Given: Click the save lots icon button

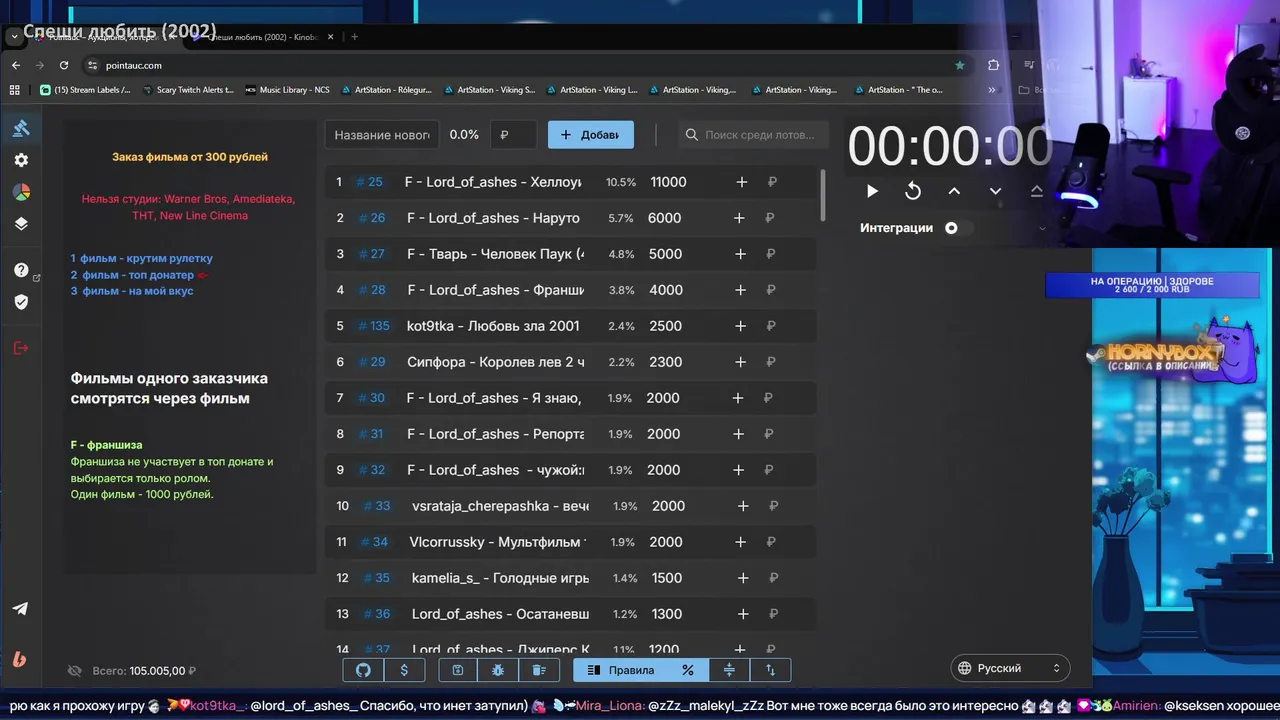Looking at the screenshot, I should click(457, 670).
